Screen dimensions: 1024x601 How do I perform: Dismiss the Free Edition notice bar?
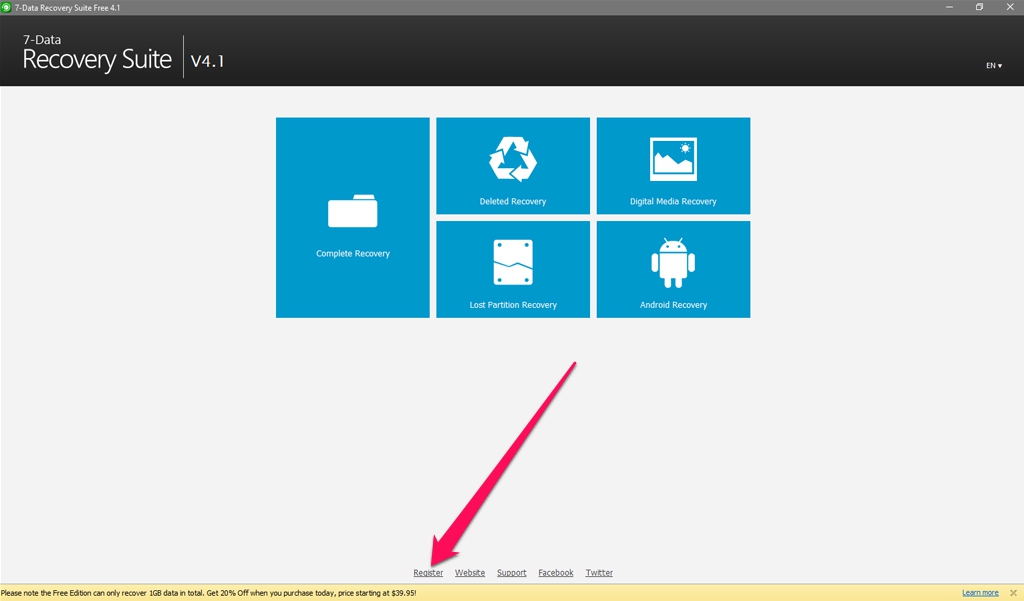(1013, 593)
